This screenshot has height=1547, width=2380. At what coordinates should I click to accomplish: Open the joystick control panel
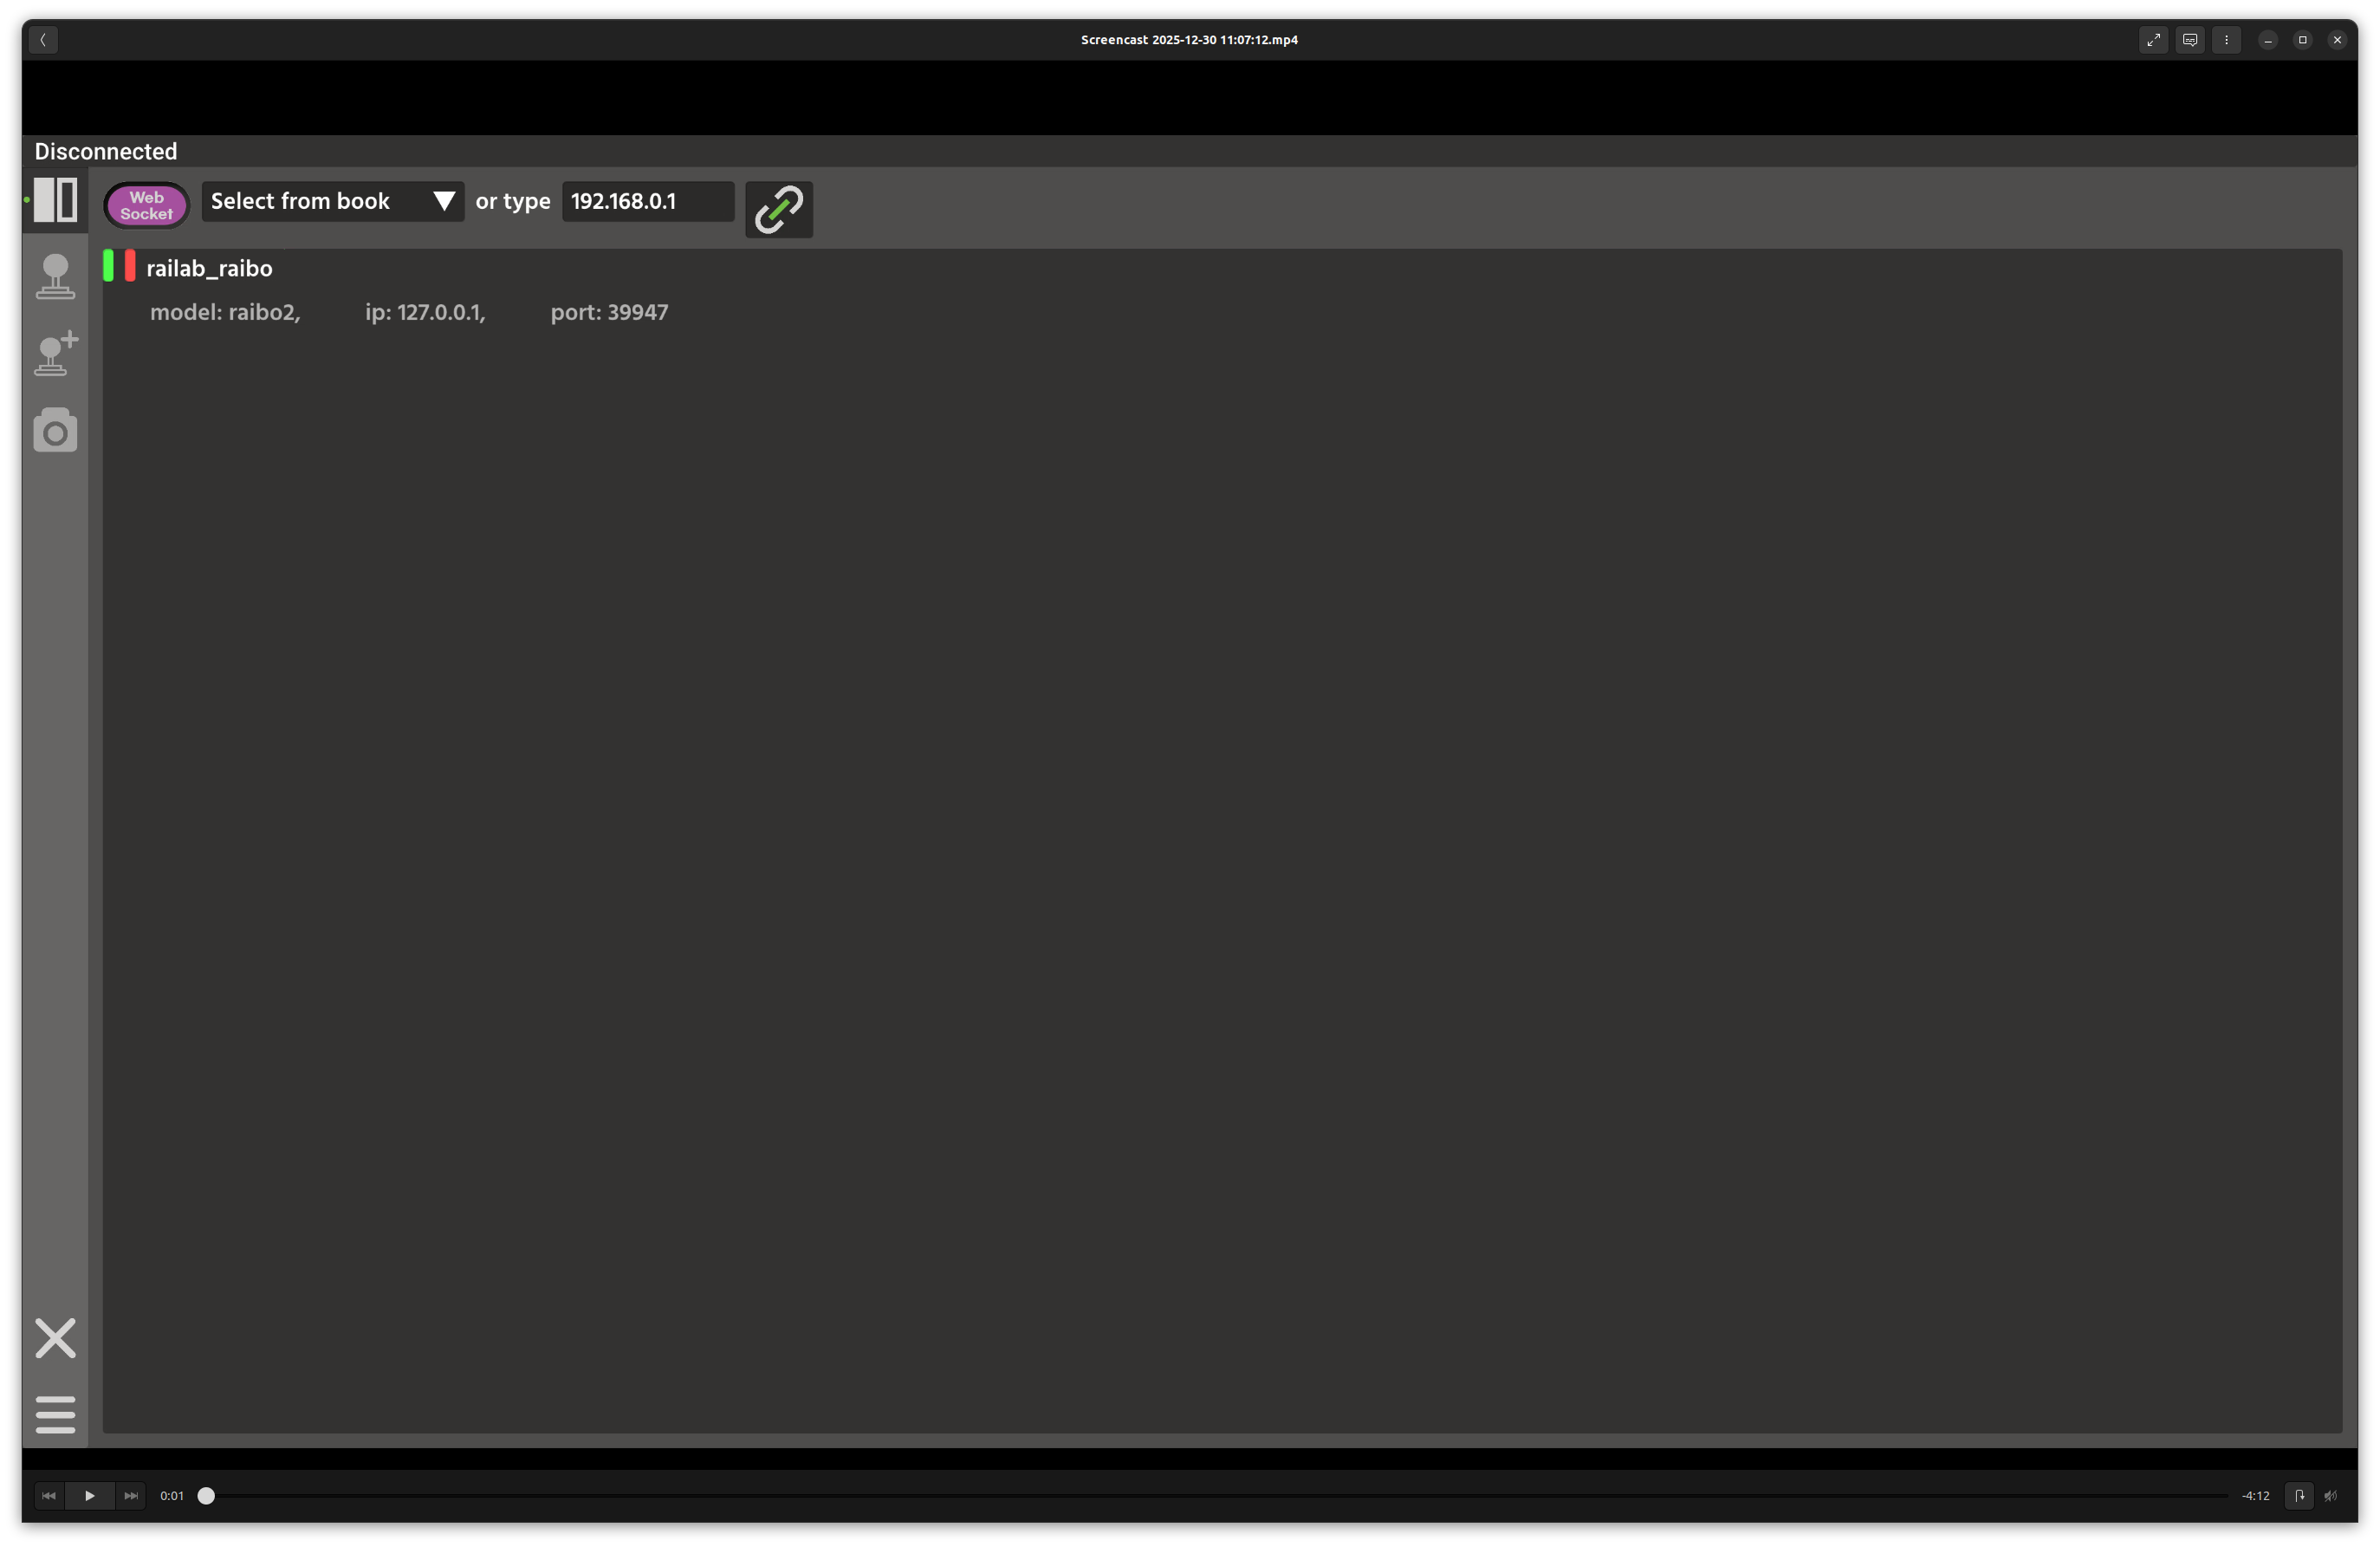(55, 276)
